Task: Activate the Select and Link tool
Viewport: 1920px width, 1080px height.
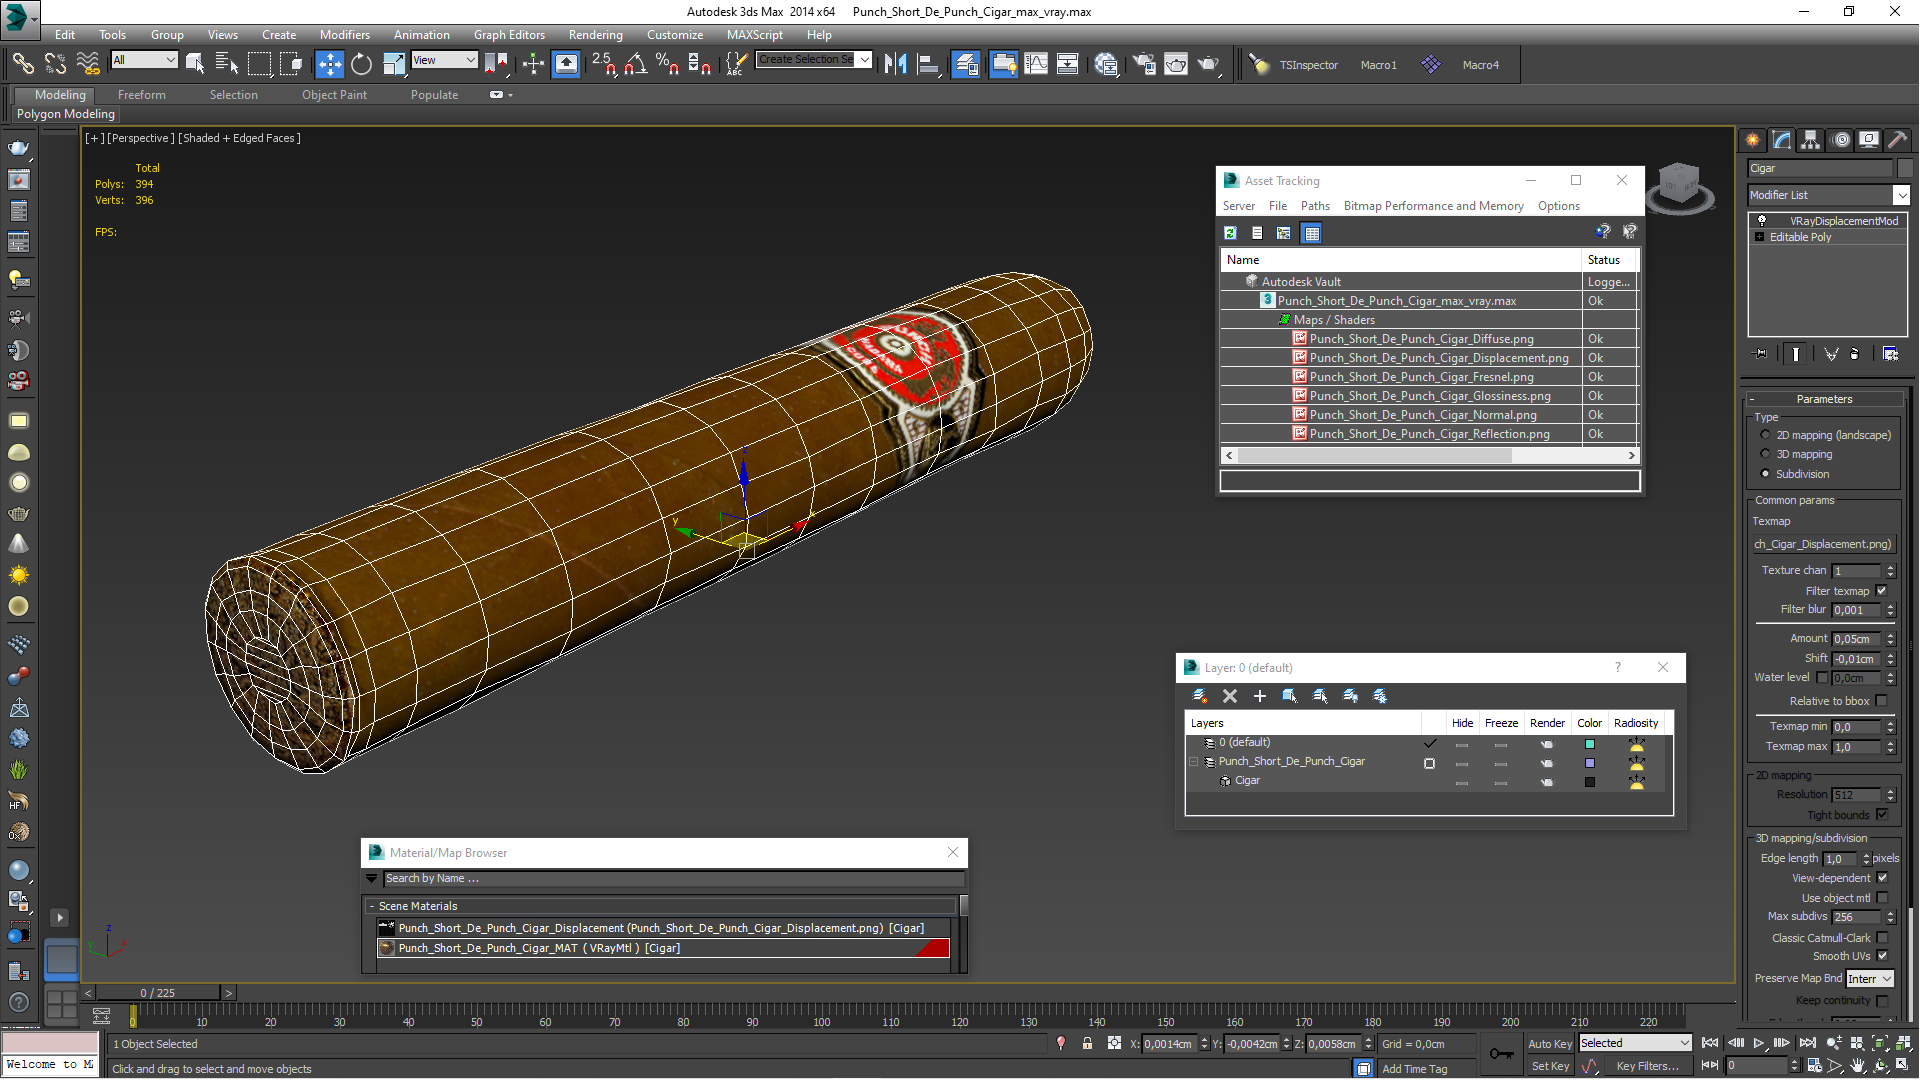Action: point(22,65)
